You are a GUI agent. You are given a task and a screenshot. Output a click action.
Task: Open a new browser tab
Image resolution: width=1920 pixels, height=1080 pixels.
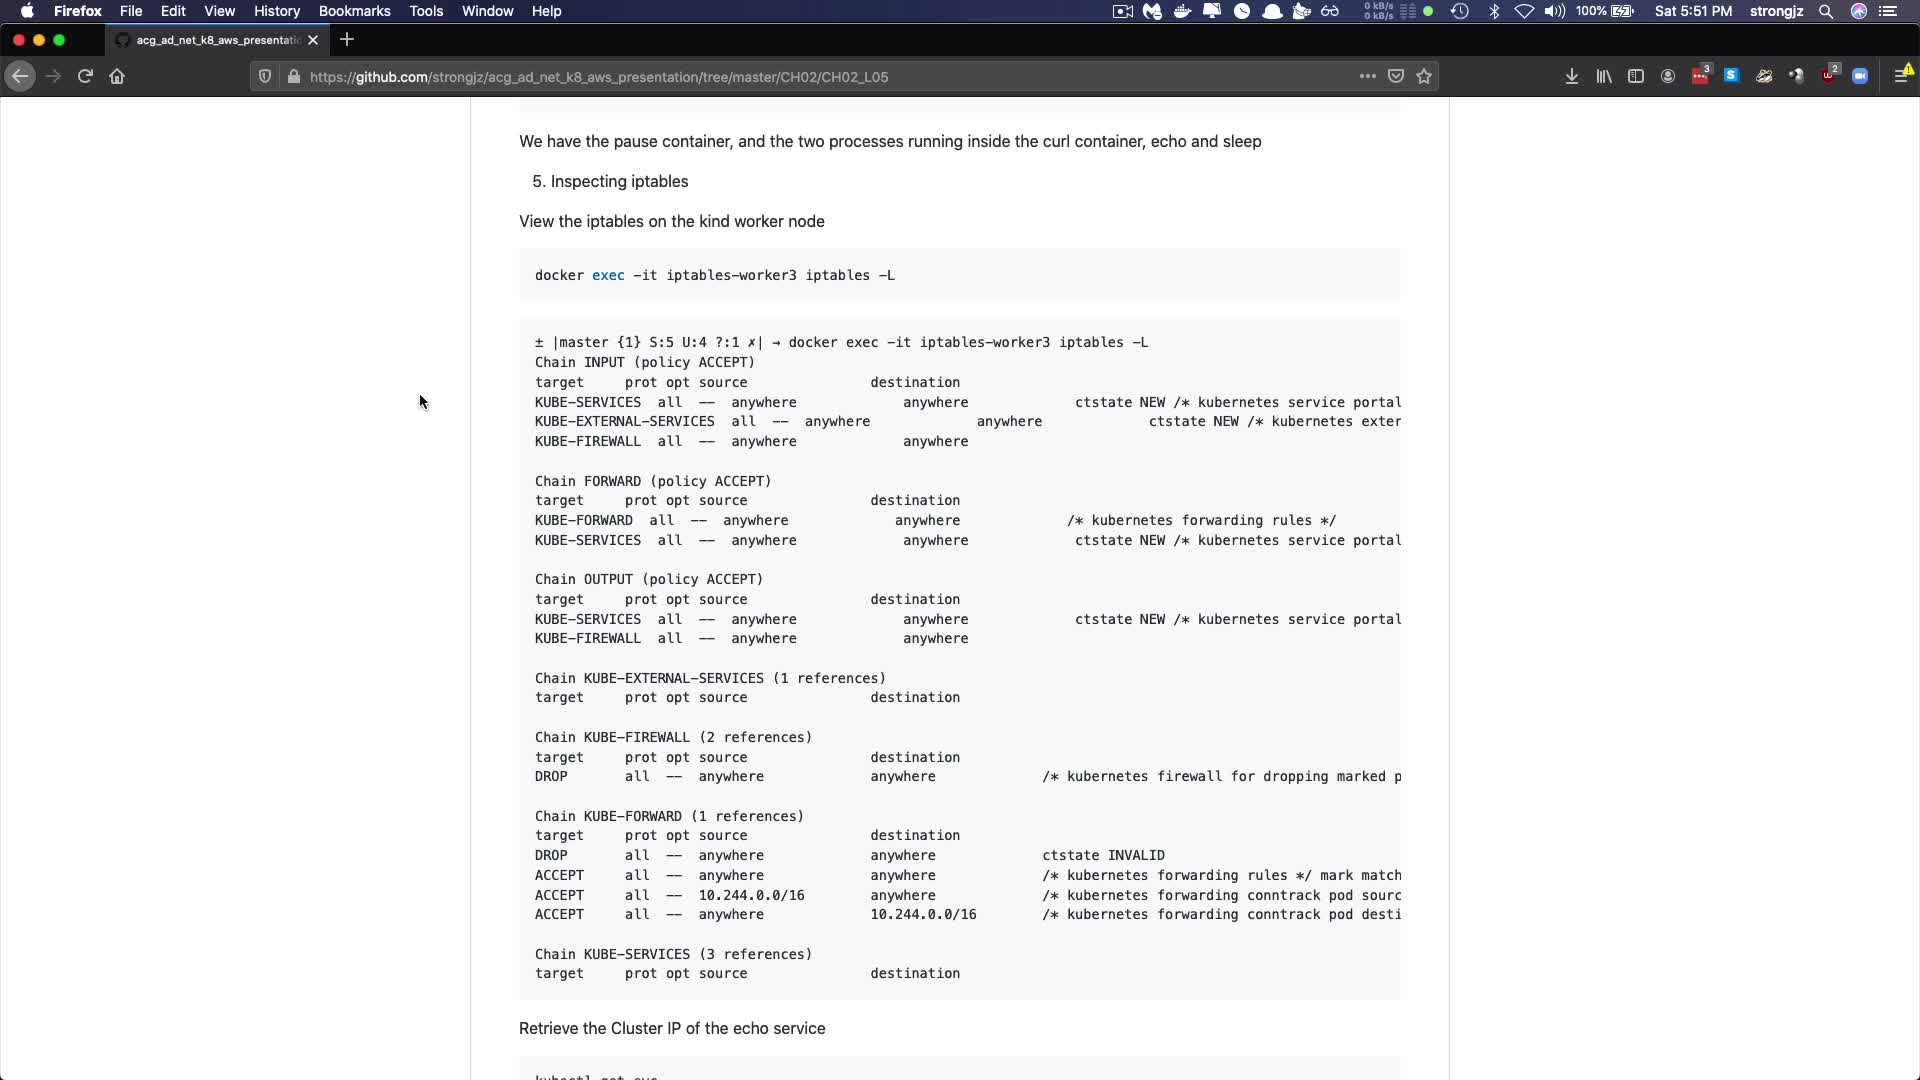pos(347,40)
